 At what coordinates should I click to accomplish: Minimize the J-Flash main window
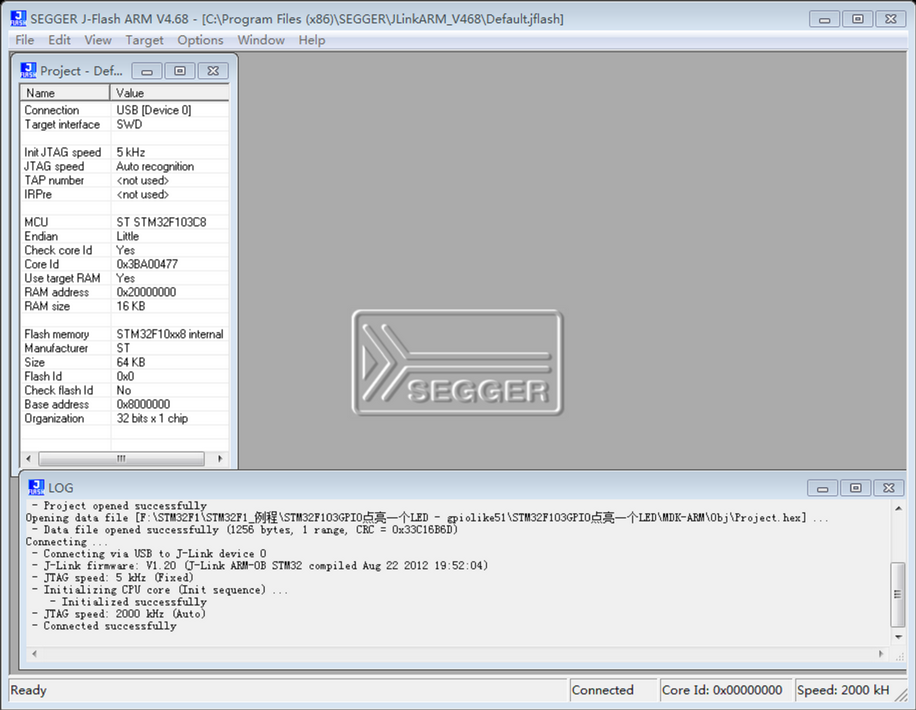[824, 19]
